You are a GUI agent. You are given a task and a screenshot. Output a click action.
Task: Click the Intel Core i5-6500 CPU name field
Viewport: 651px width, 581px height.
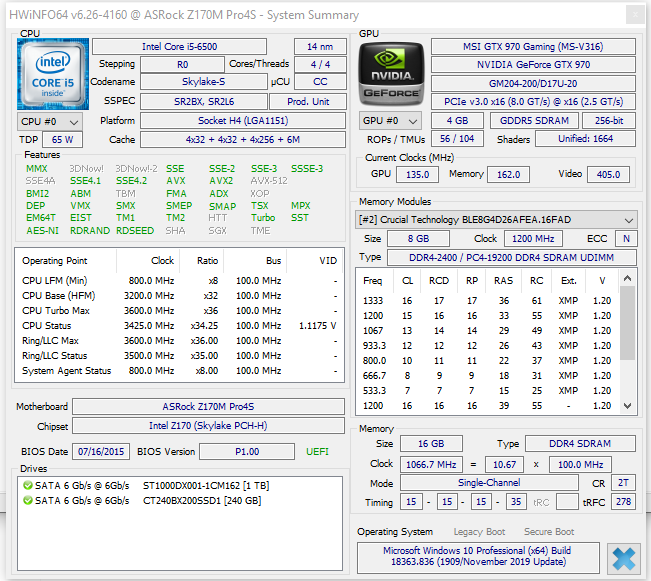(179, 46)
